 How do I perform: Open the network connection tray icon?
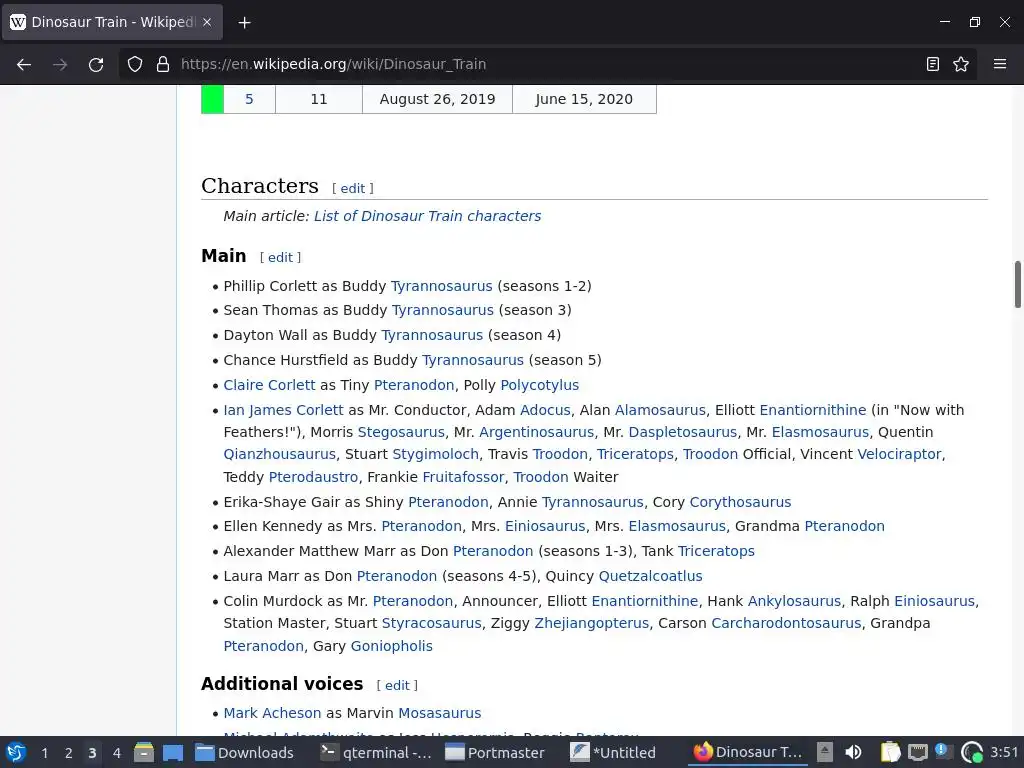click(x=918, y=752)
